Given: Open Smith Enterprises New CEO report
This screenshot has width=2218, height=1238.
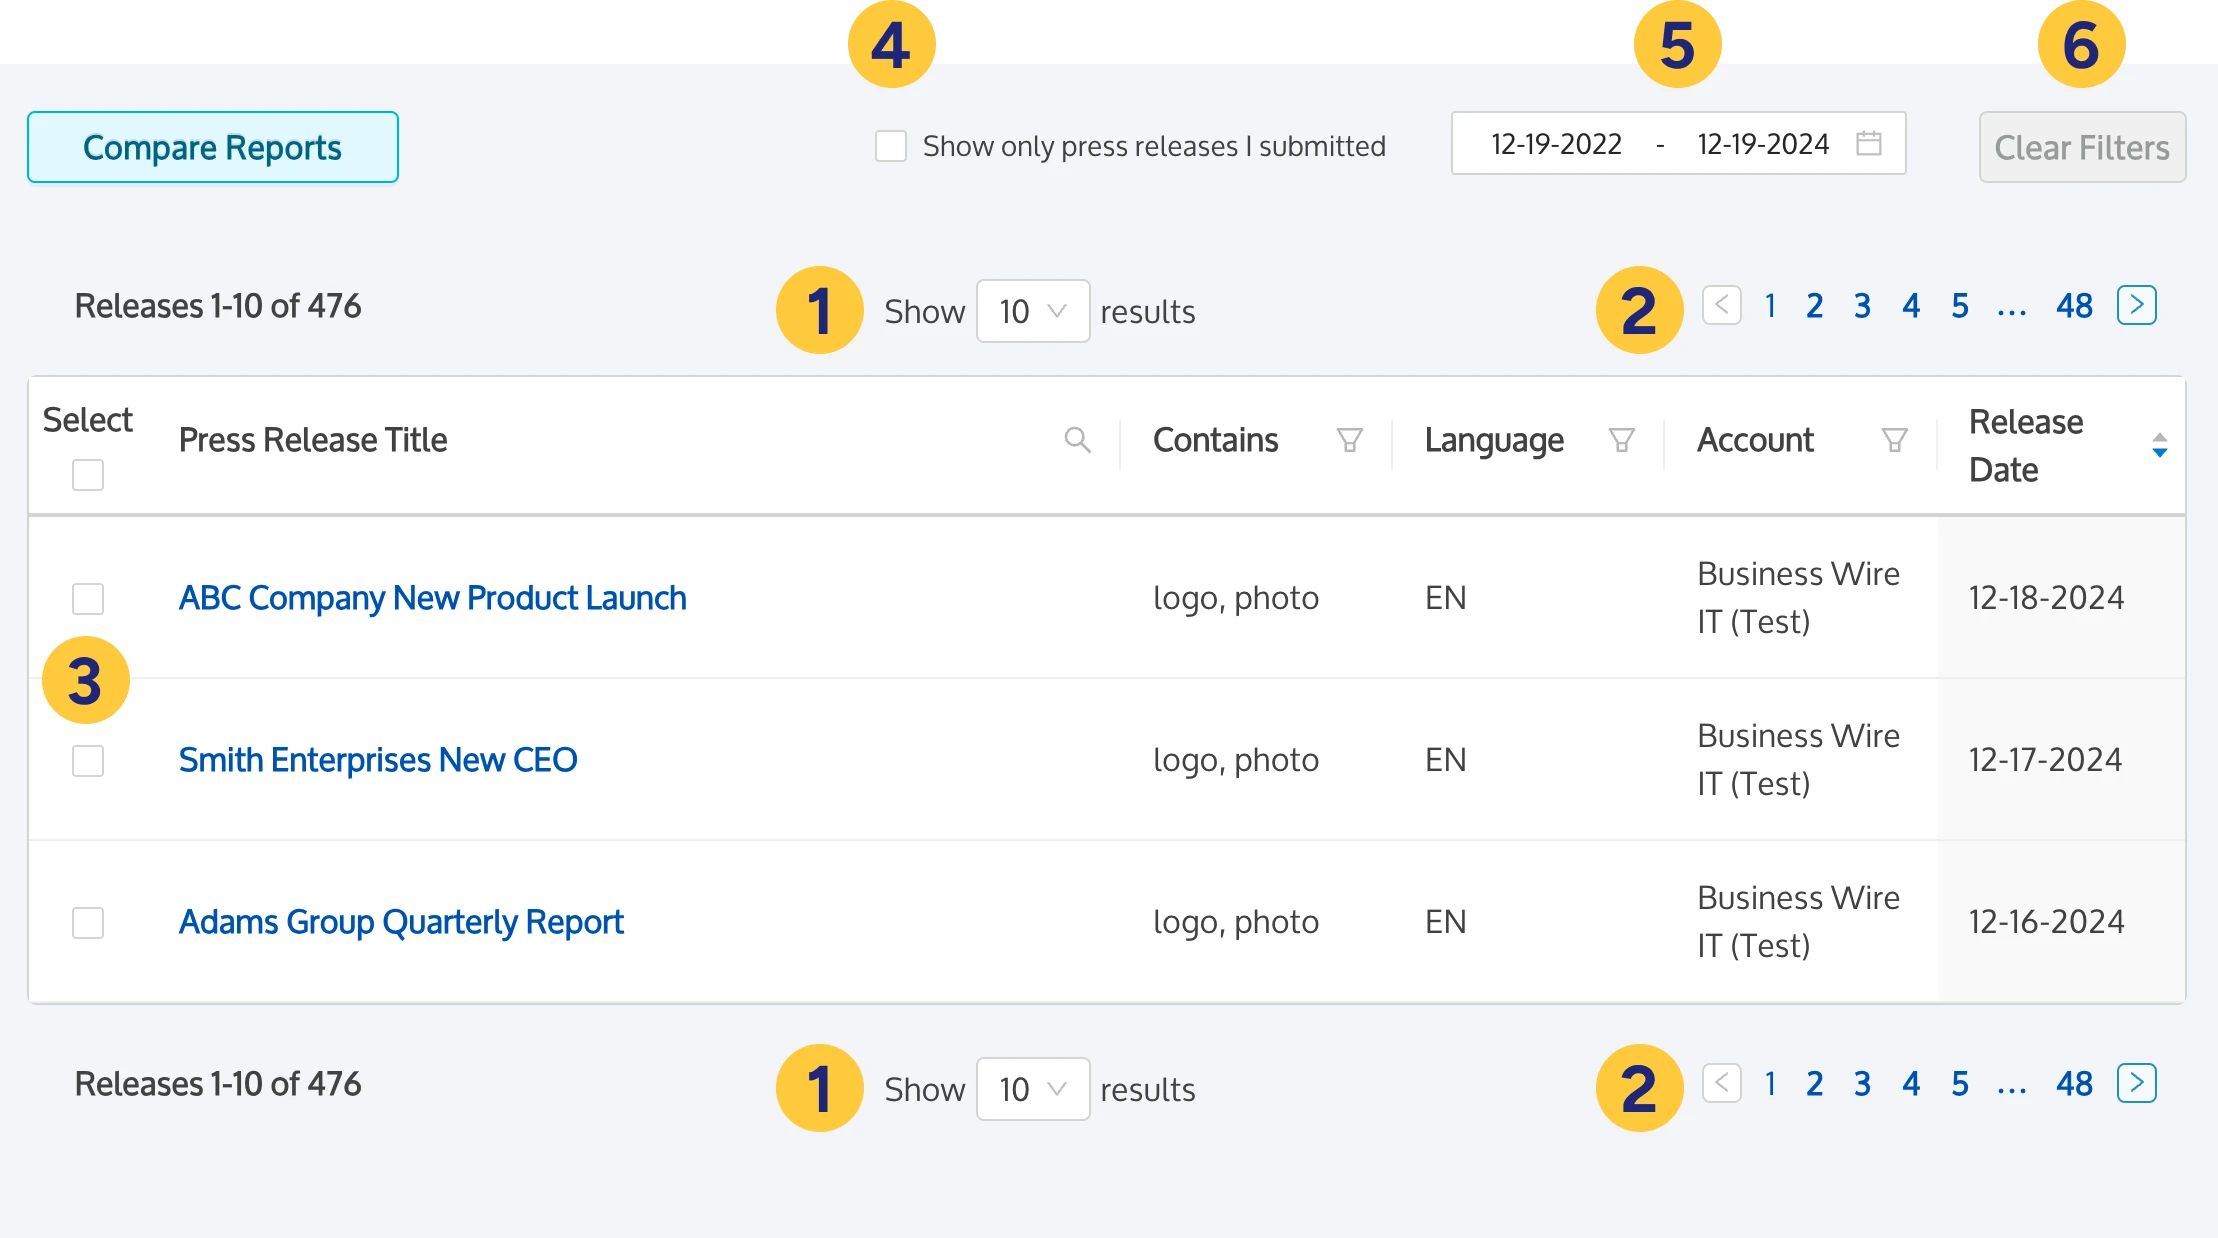Looking at the screenshot, I should tap(378, 760).
